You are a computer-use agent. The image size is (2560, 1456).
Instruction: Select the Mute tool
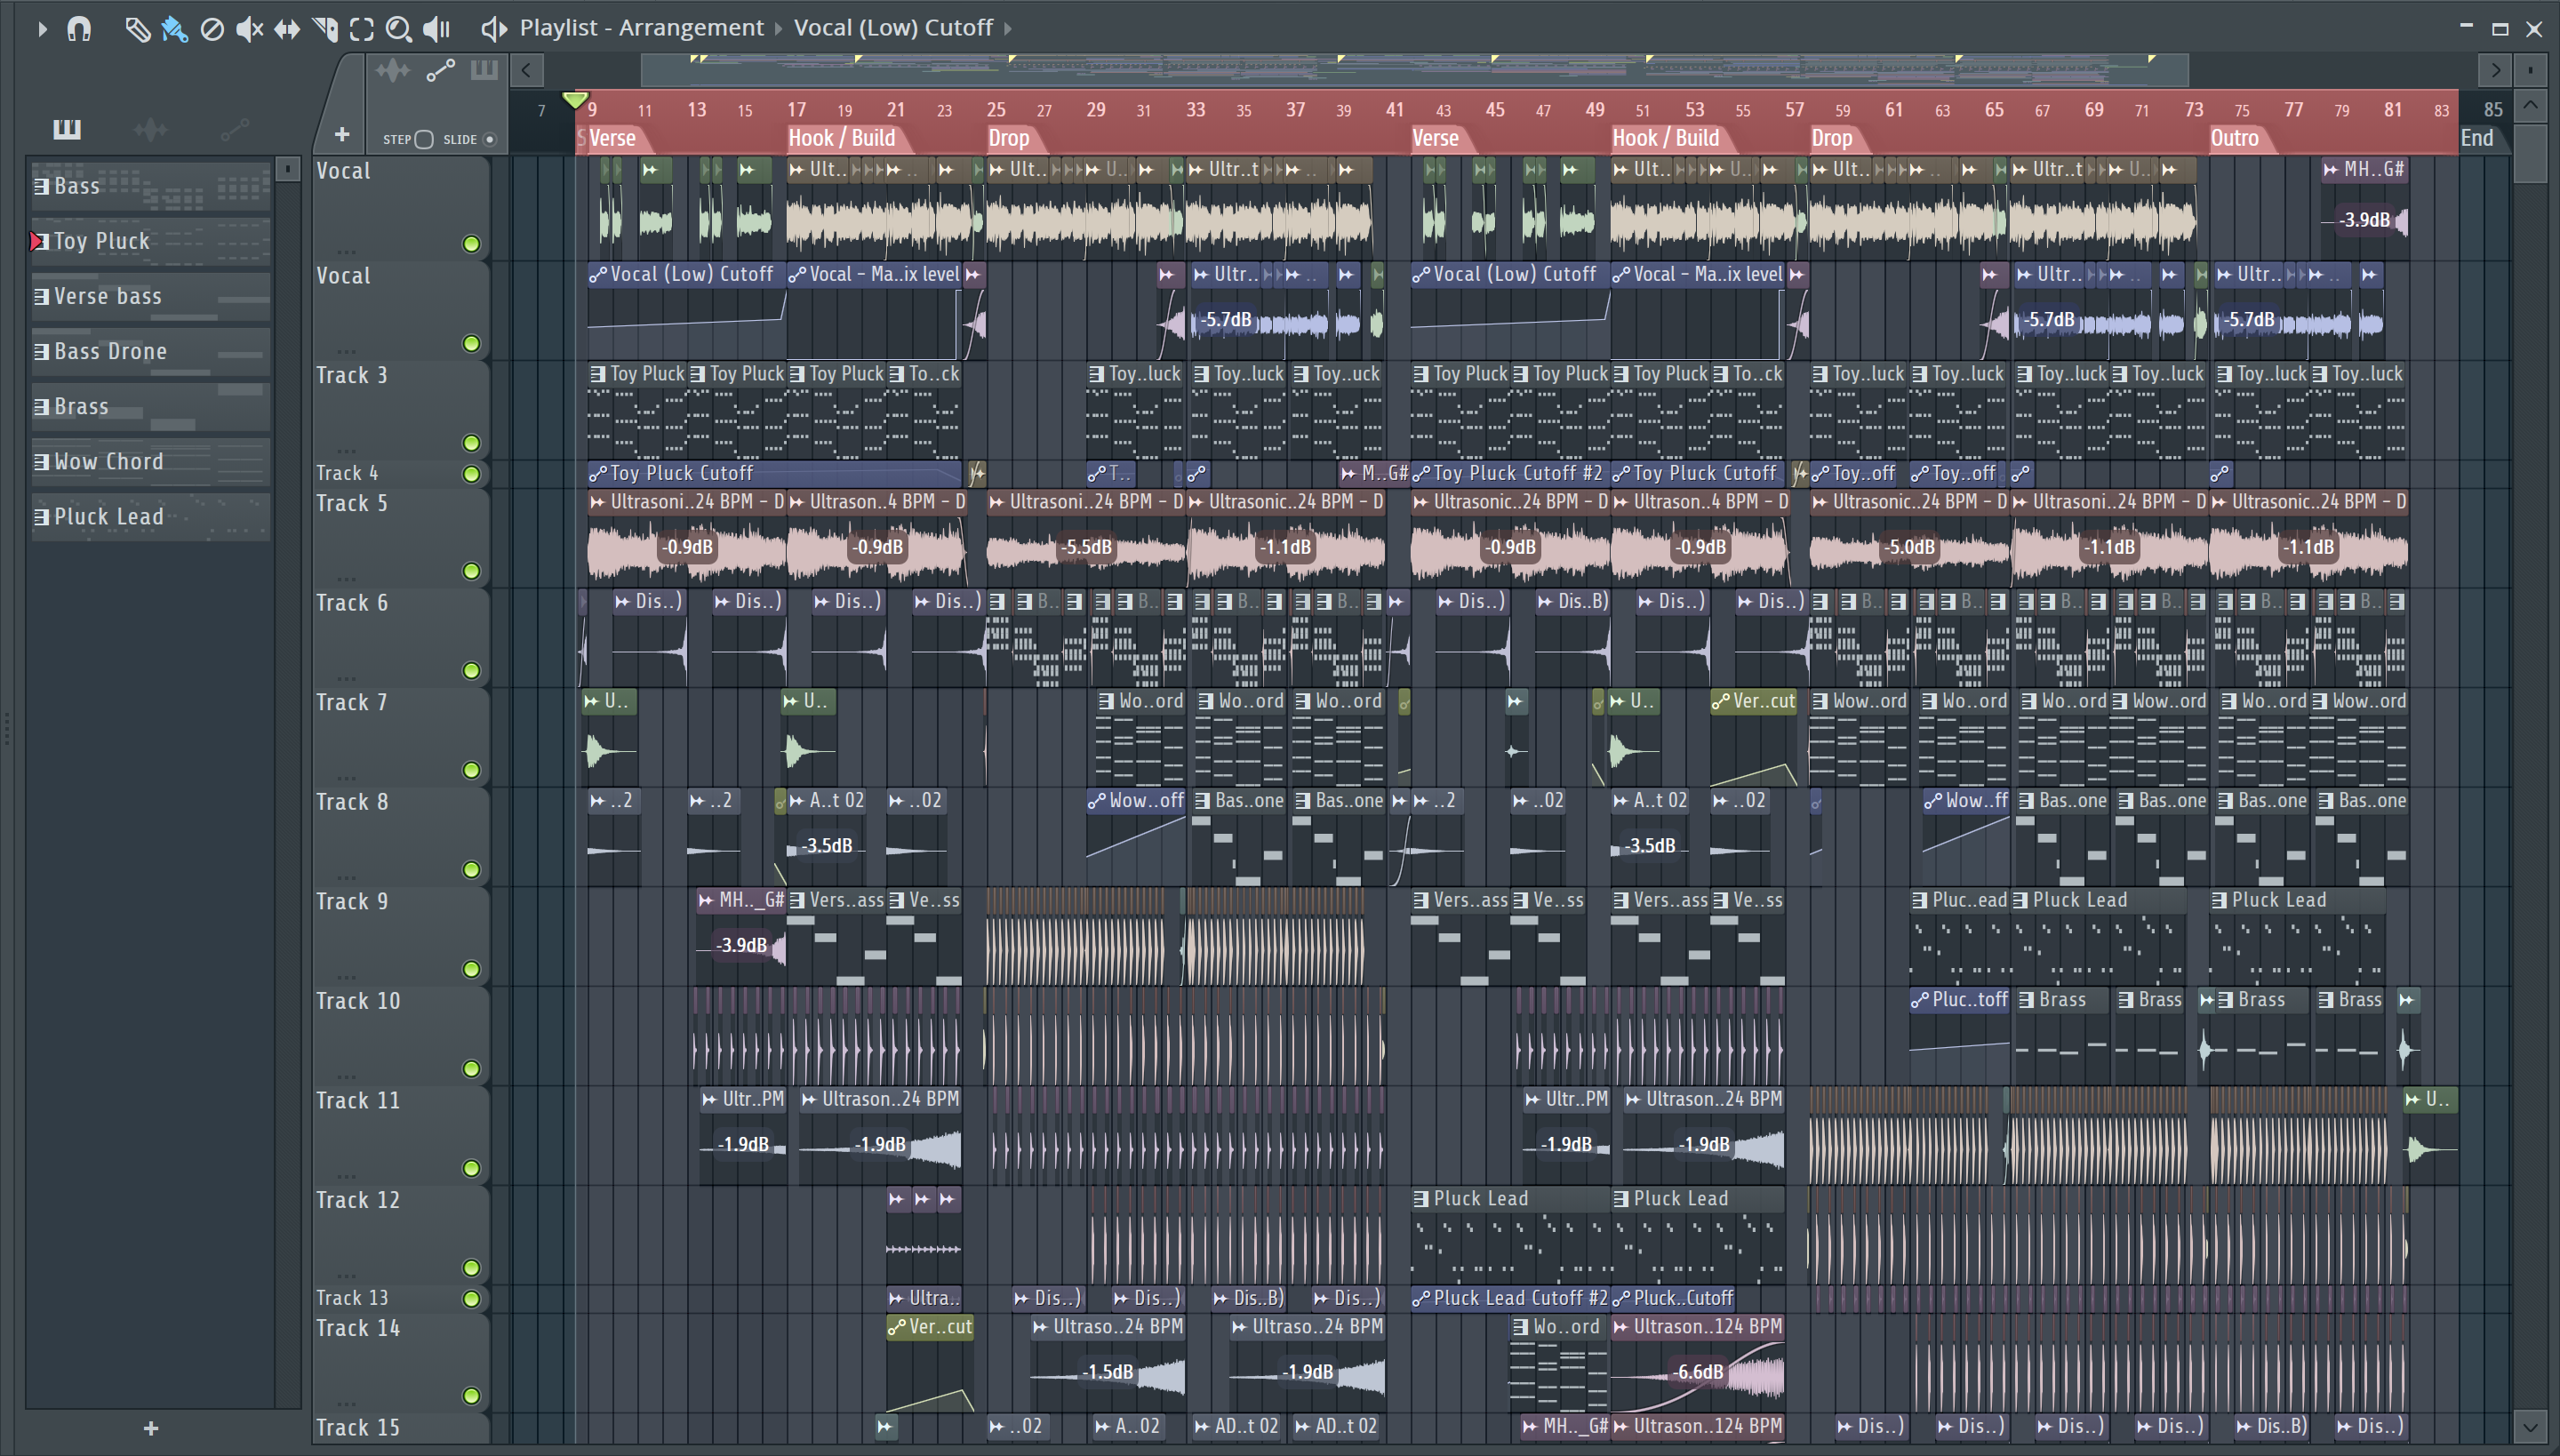coord(249,29)
